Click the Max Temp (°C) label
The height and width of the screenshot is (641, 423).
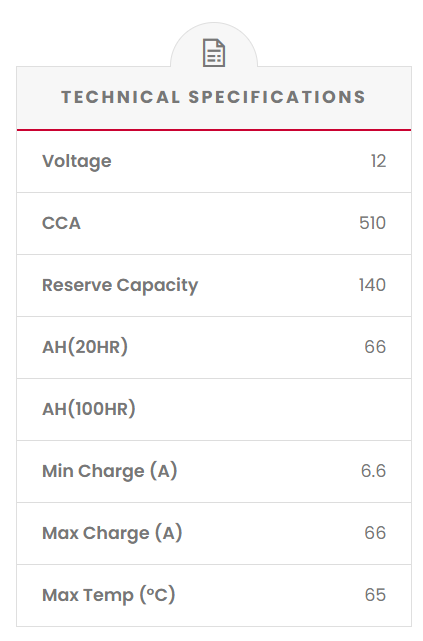coord(109,595)
